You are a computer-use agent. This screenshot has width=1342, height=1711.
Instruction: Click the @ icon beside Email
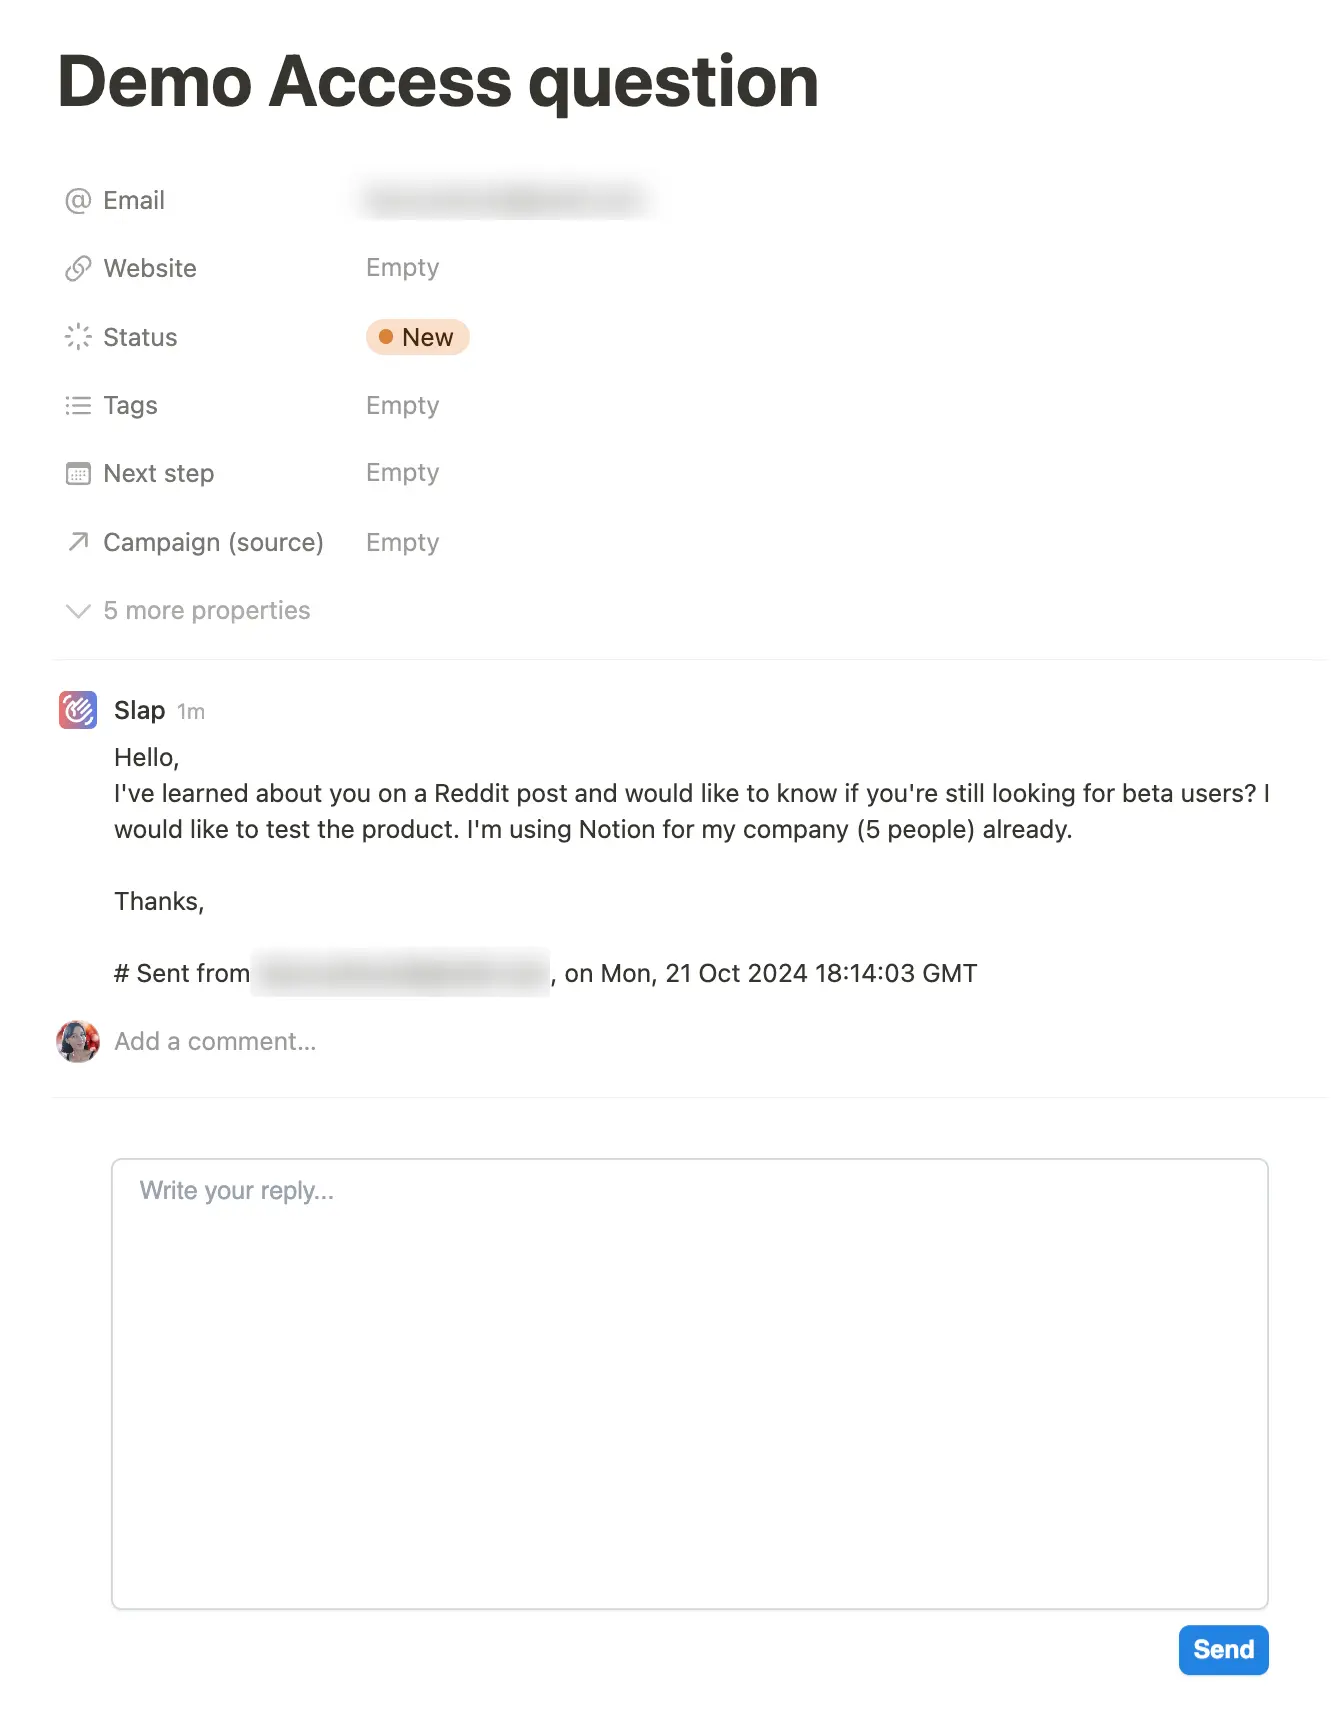tap(77, 200)
